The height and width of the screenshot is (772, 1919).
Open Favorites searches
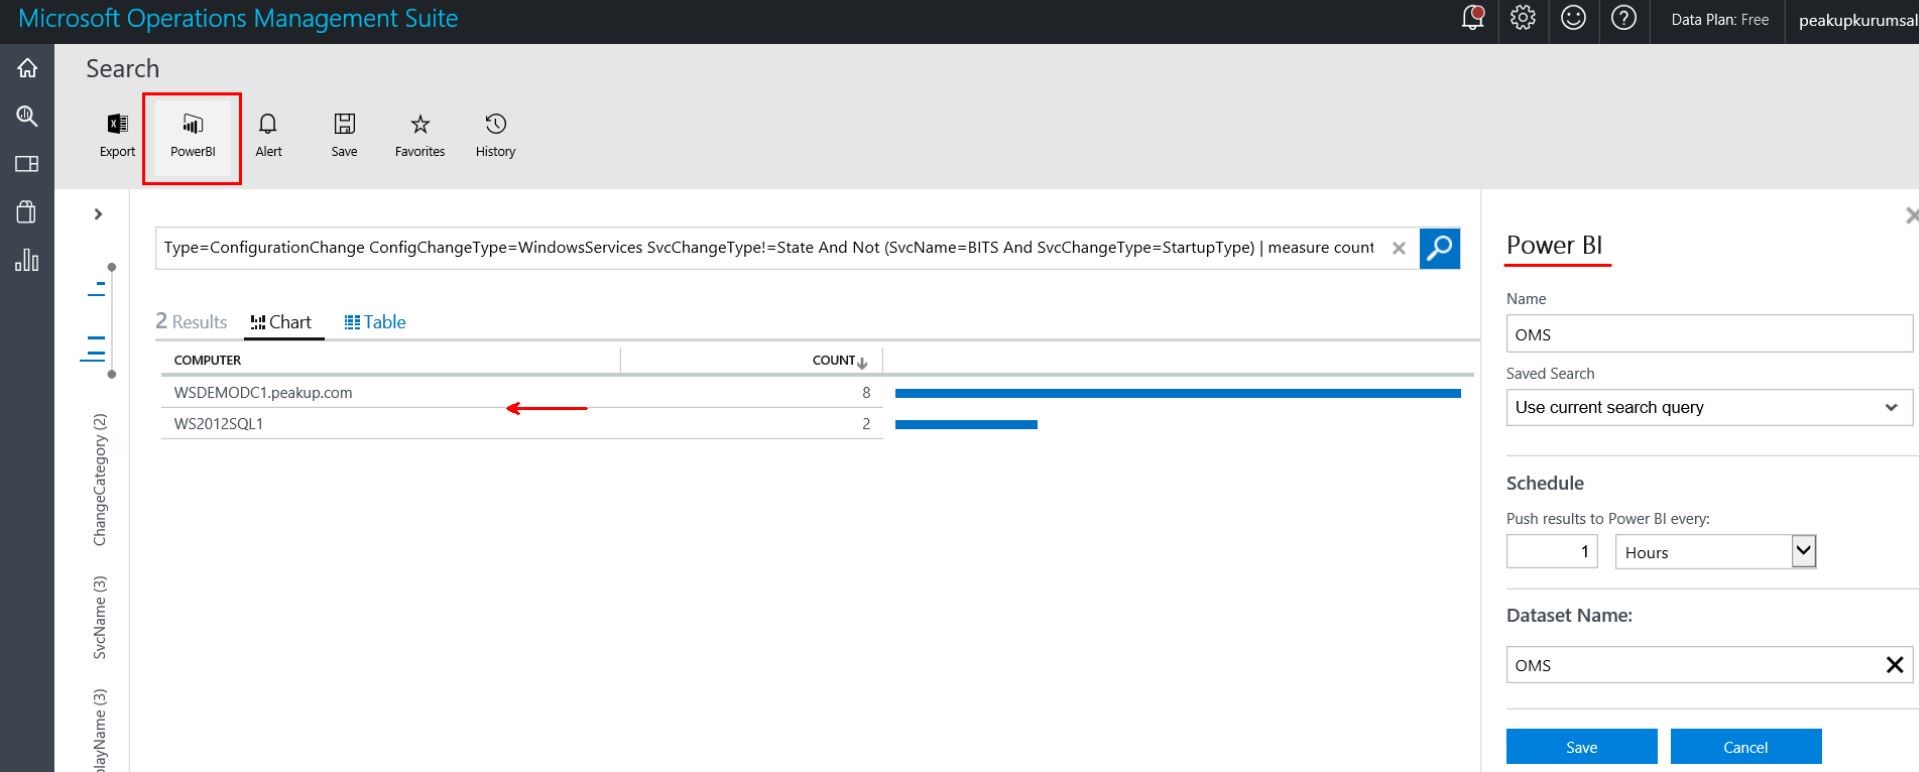click(x=420, y=136)
